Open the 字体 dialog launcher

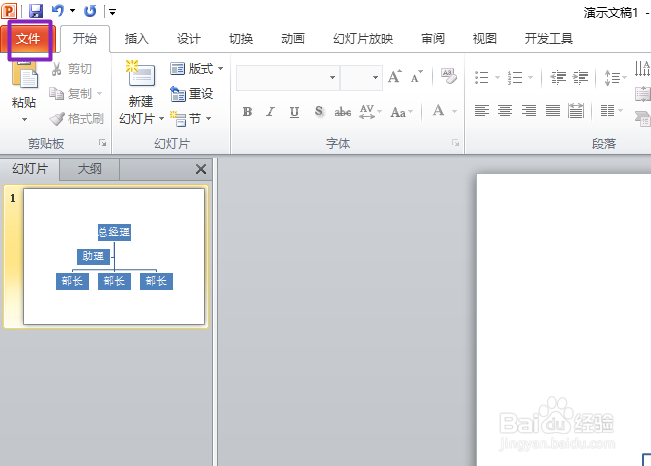pos(455,143)
